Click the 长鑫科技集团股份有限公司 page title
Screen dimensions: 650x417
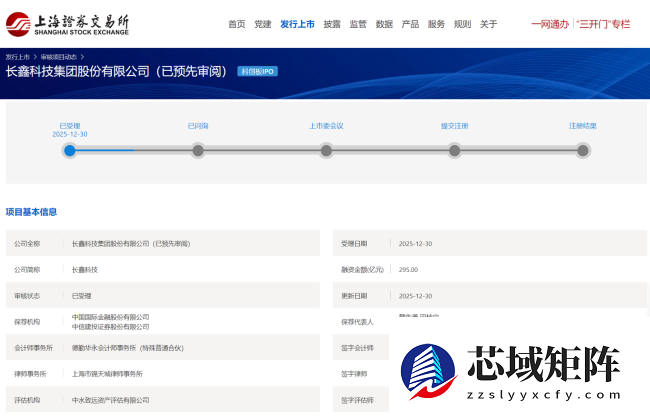tap(116, 71)
